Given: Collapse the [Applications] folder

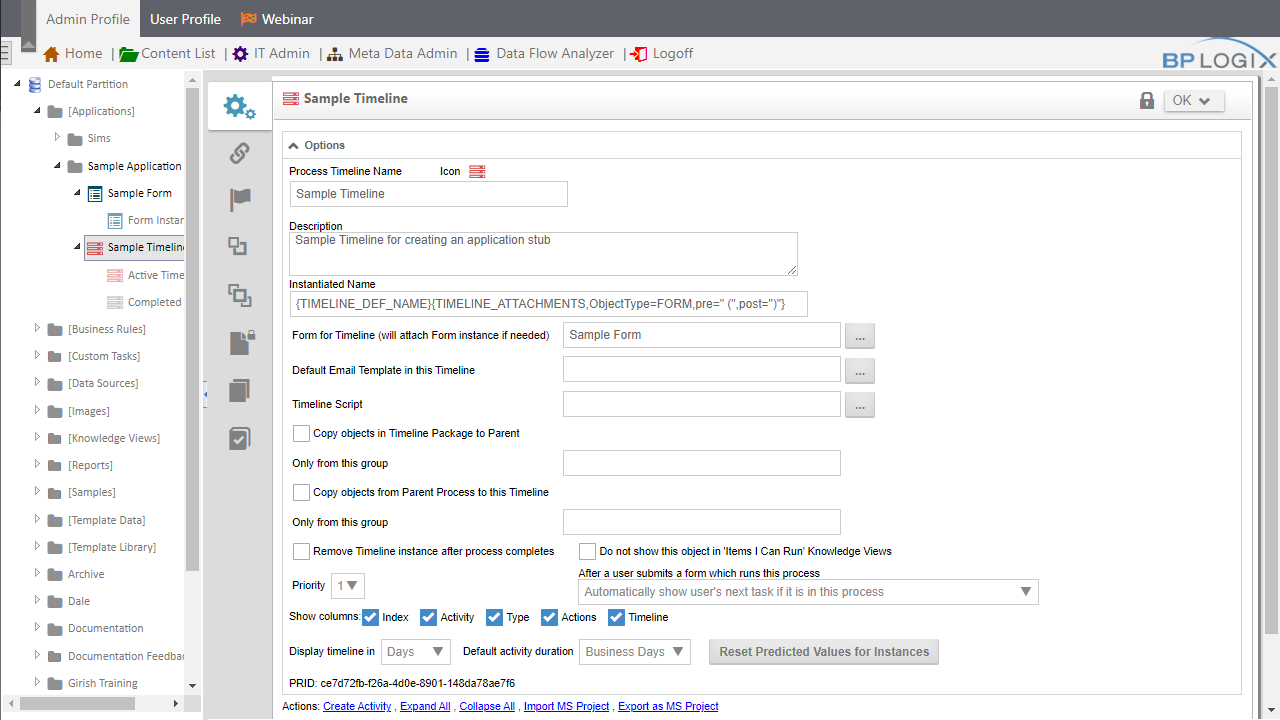Looking at the screenshot, I should click(38, 111).
